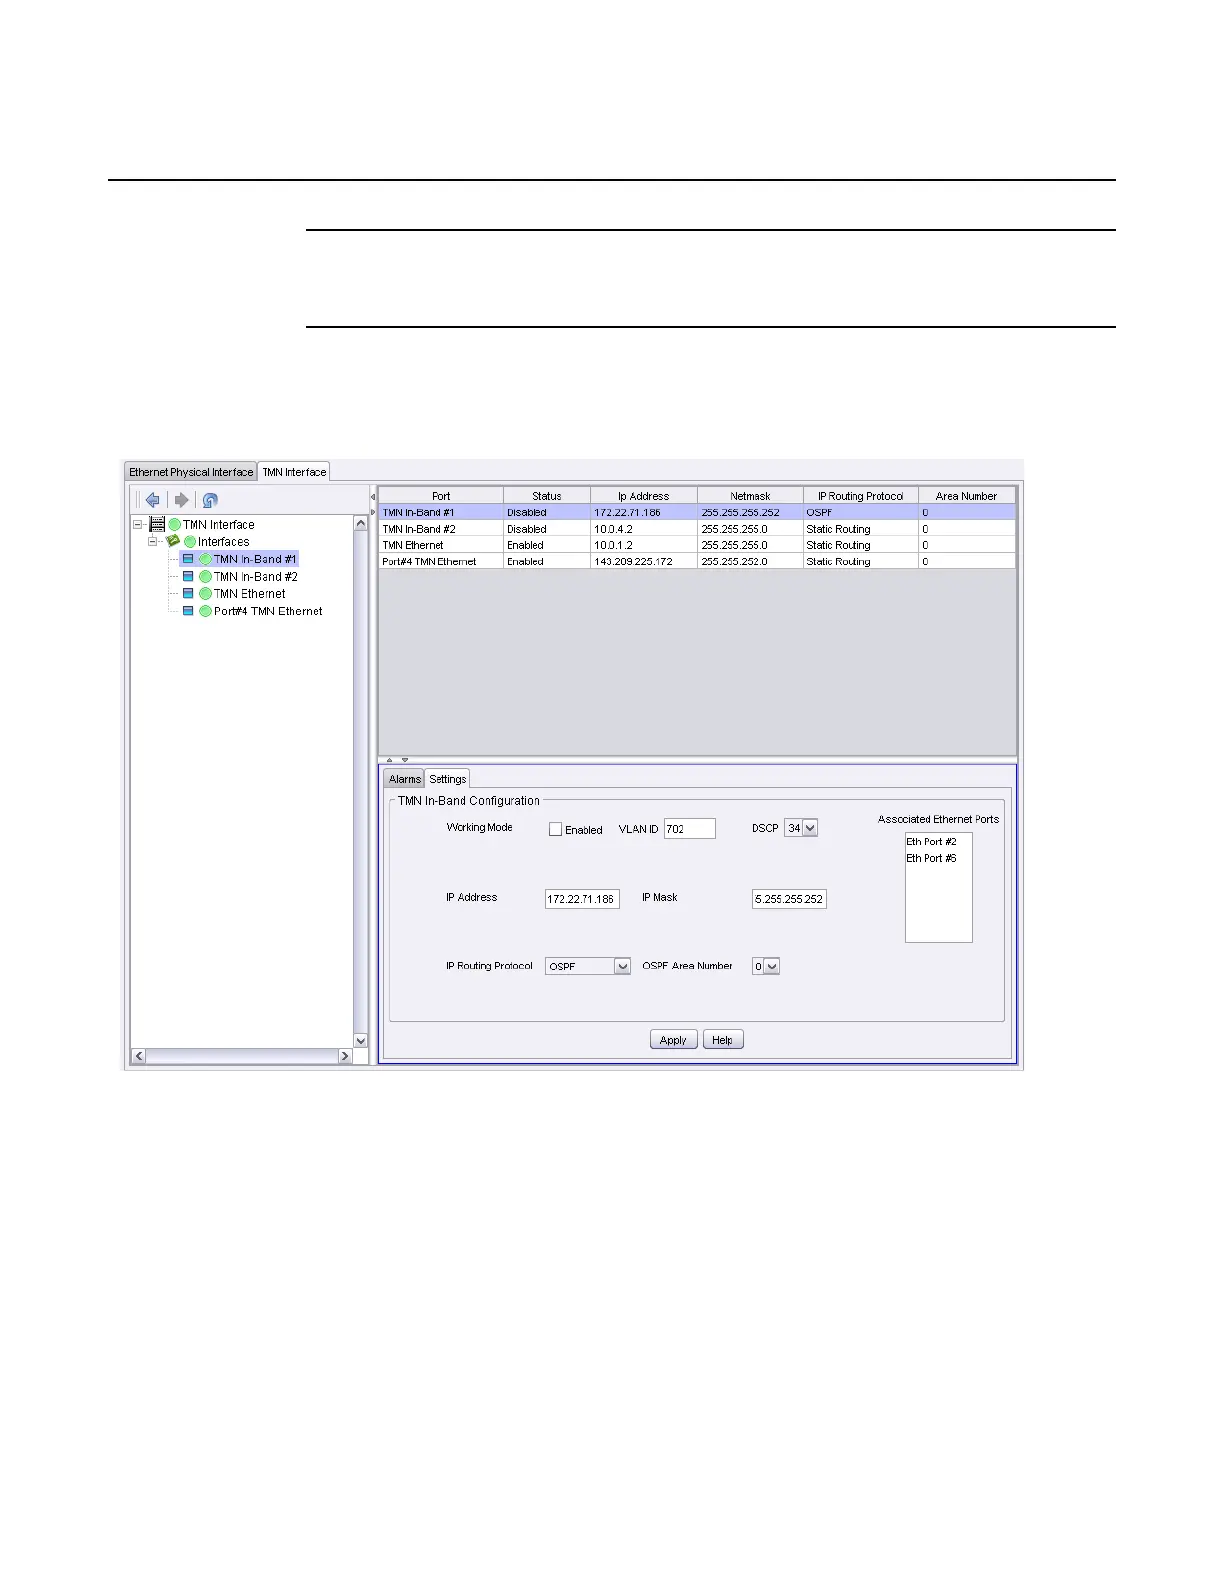
Task: Select the Port#4 TMN Ethernet table row
Action: 697,561
